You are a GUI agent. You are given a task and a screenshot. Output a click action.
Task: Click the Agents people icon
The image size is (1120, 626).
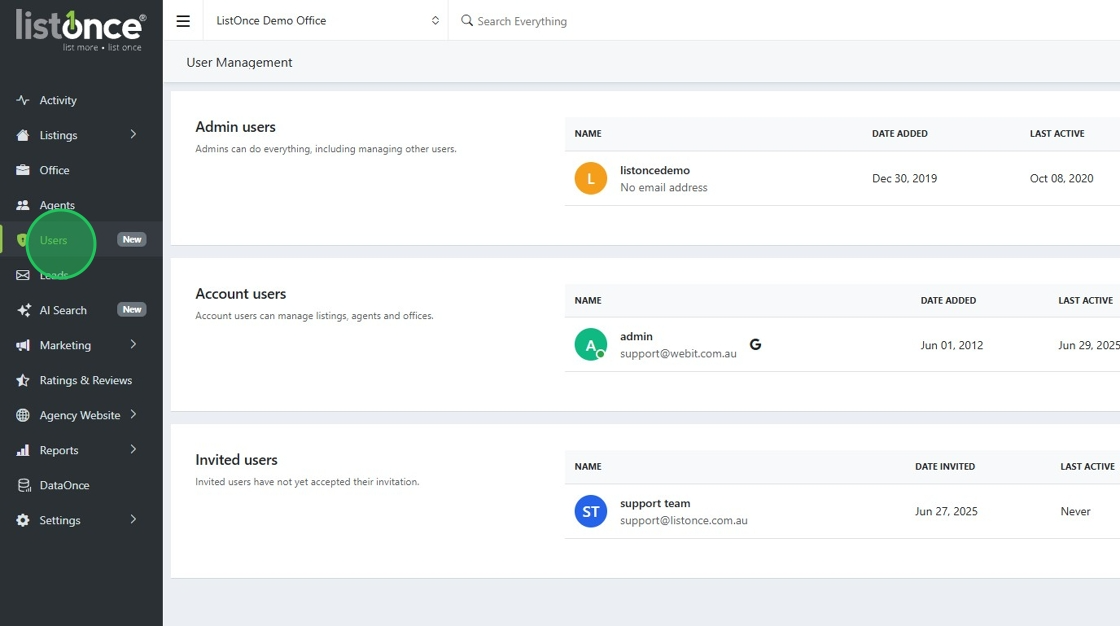[23, 205]
